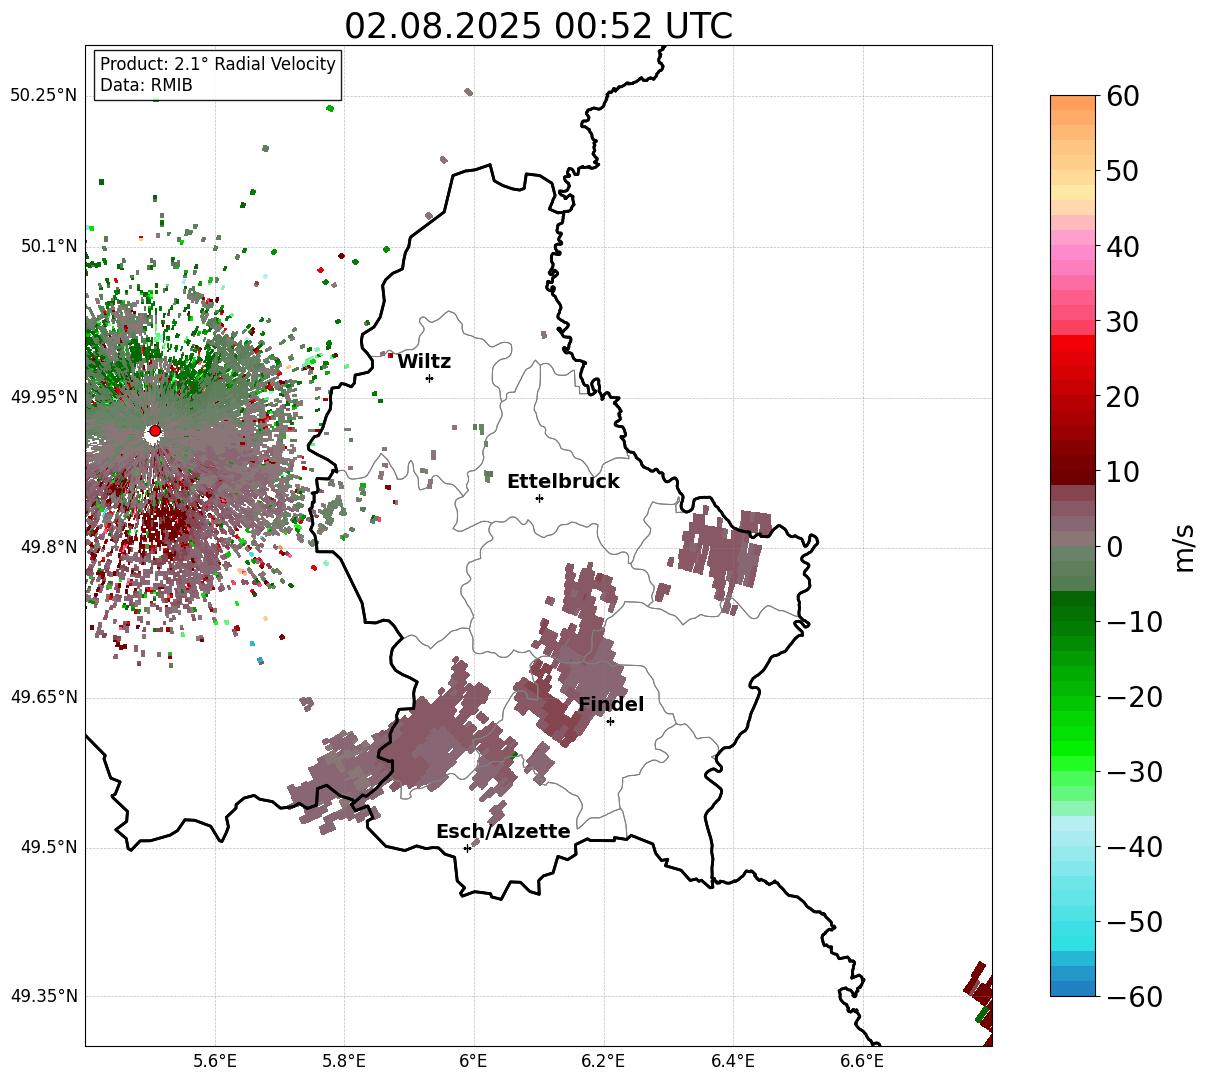Click the 6.4°E longitude label
Screen dimensions: 1207x1081
pos(733,1061)
